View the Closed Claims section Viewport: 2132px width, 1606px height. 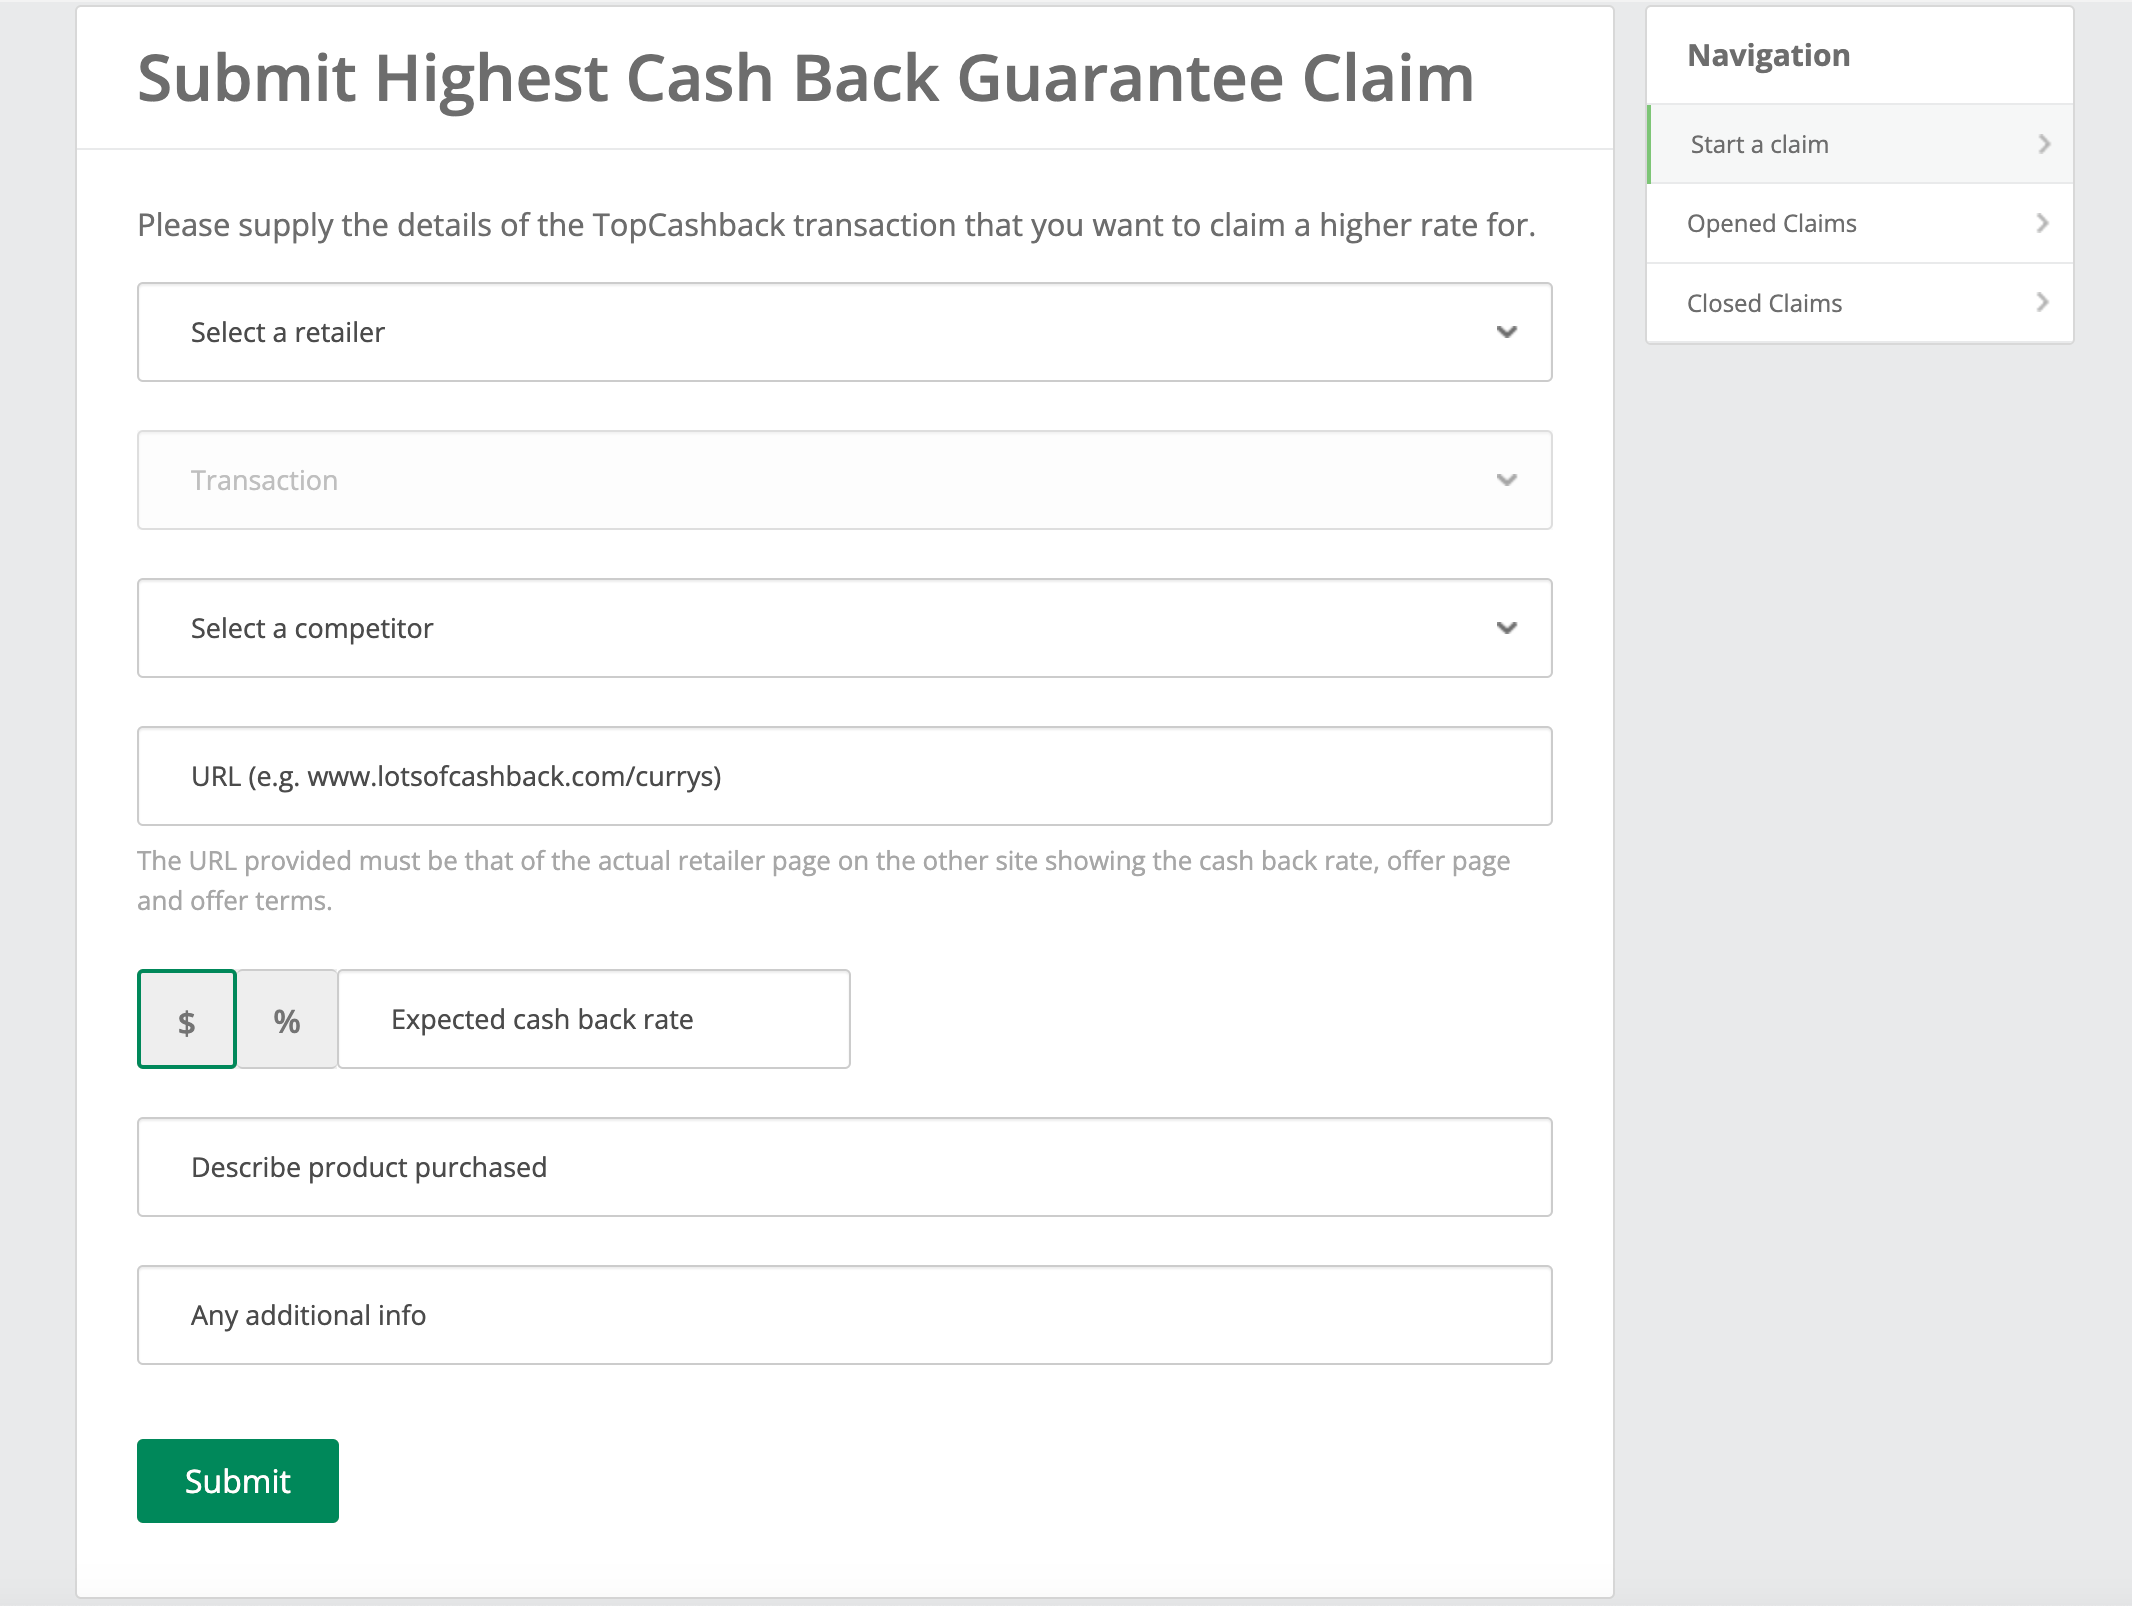pyautogui.click(x=1764, y=303)
